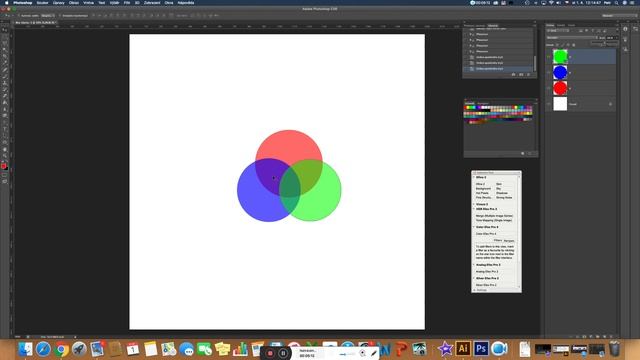Open the Info panel icon in collapsed dock
This screenshot has height=360, width=640.
point(625,29)
